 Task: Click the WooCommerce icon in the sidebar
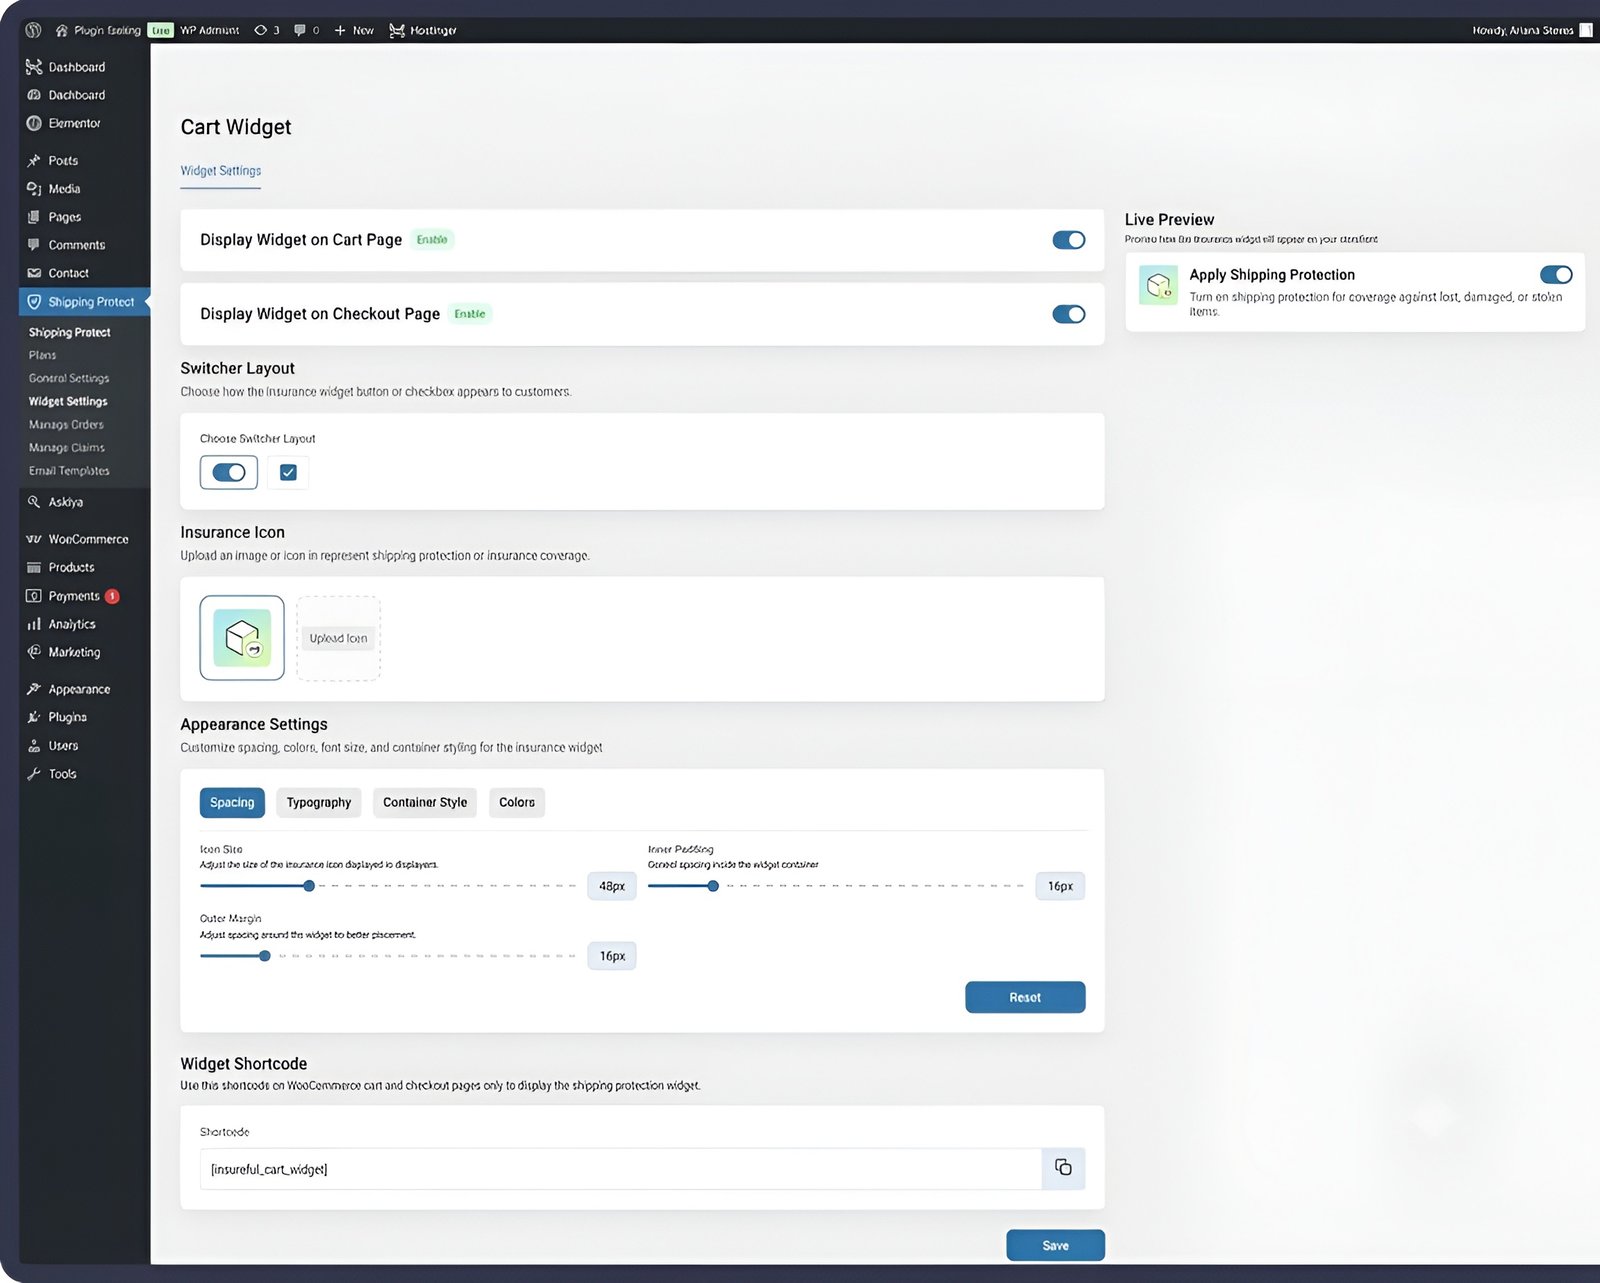pos(34,539)
